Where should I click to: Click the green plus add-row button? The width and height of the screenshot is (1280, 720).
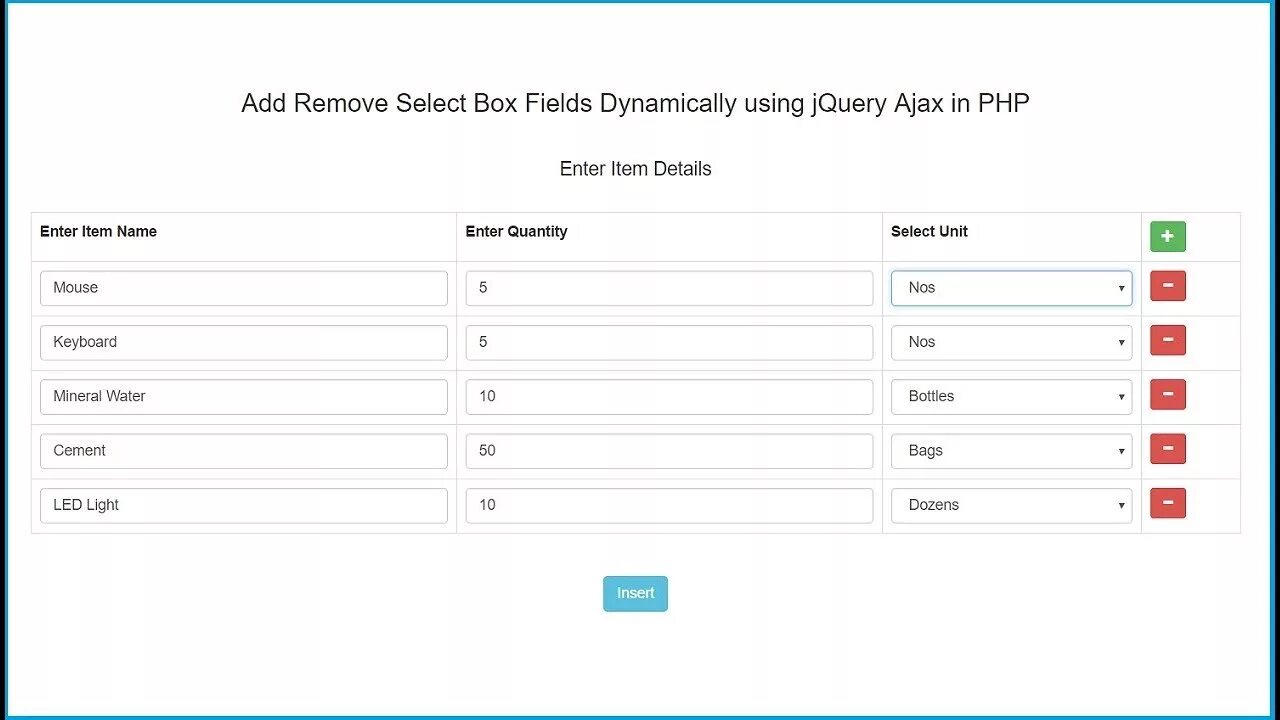tap(1167, 237)
